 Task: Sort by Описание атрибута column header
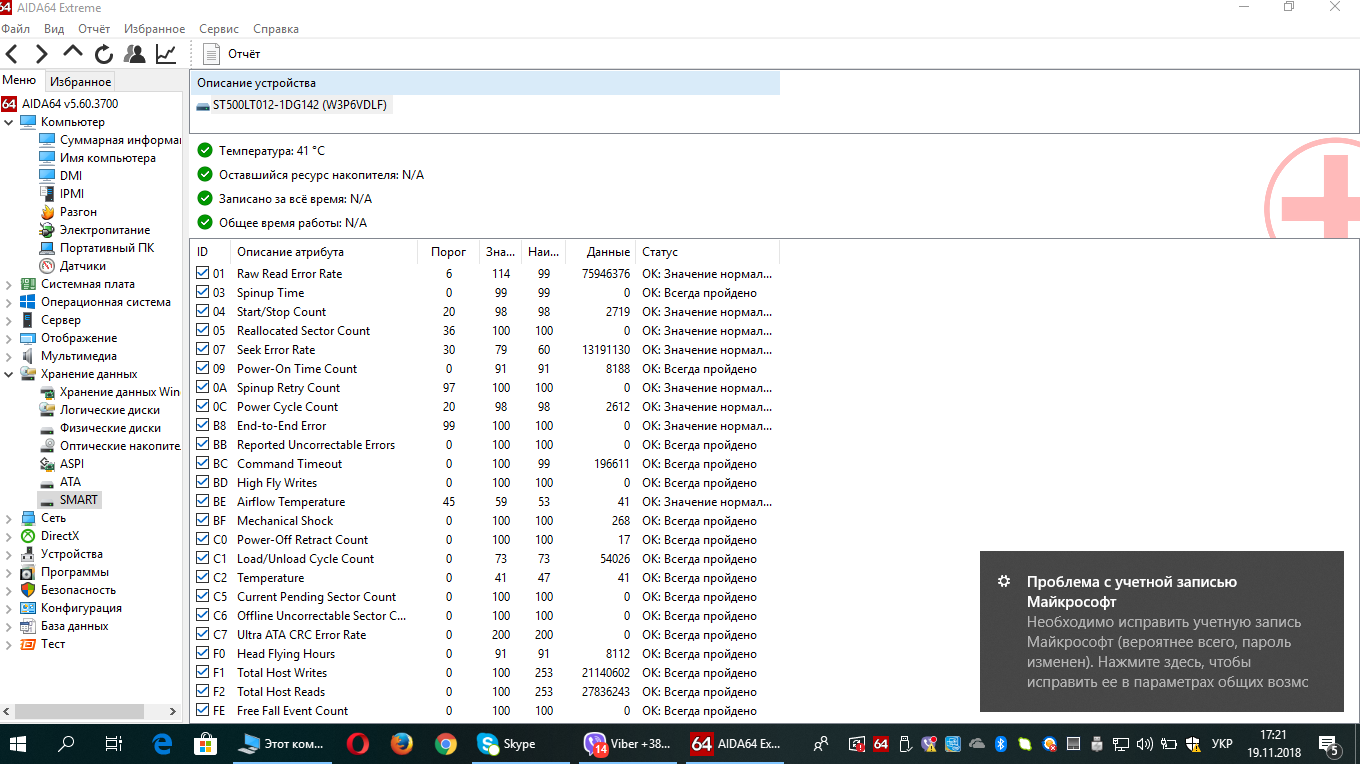click(323, 252)
